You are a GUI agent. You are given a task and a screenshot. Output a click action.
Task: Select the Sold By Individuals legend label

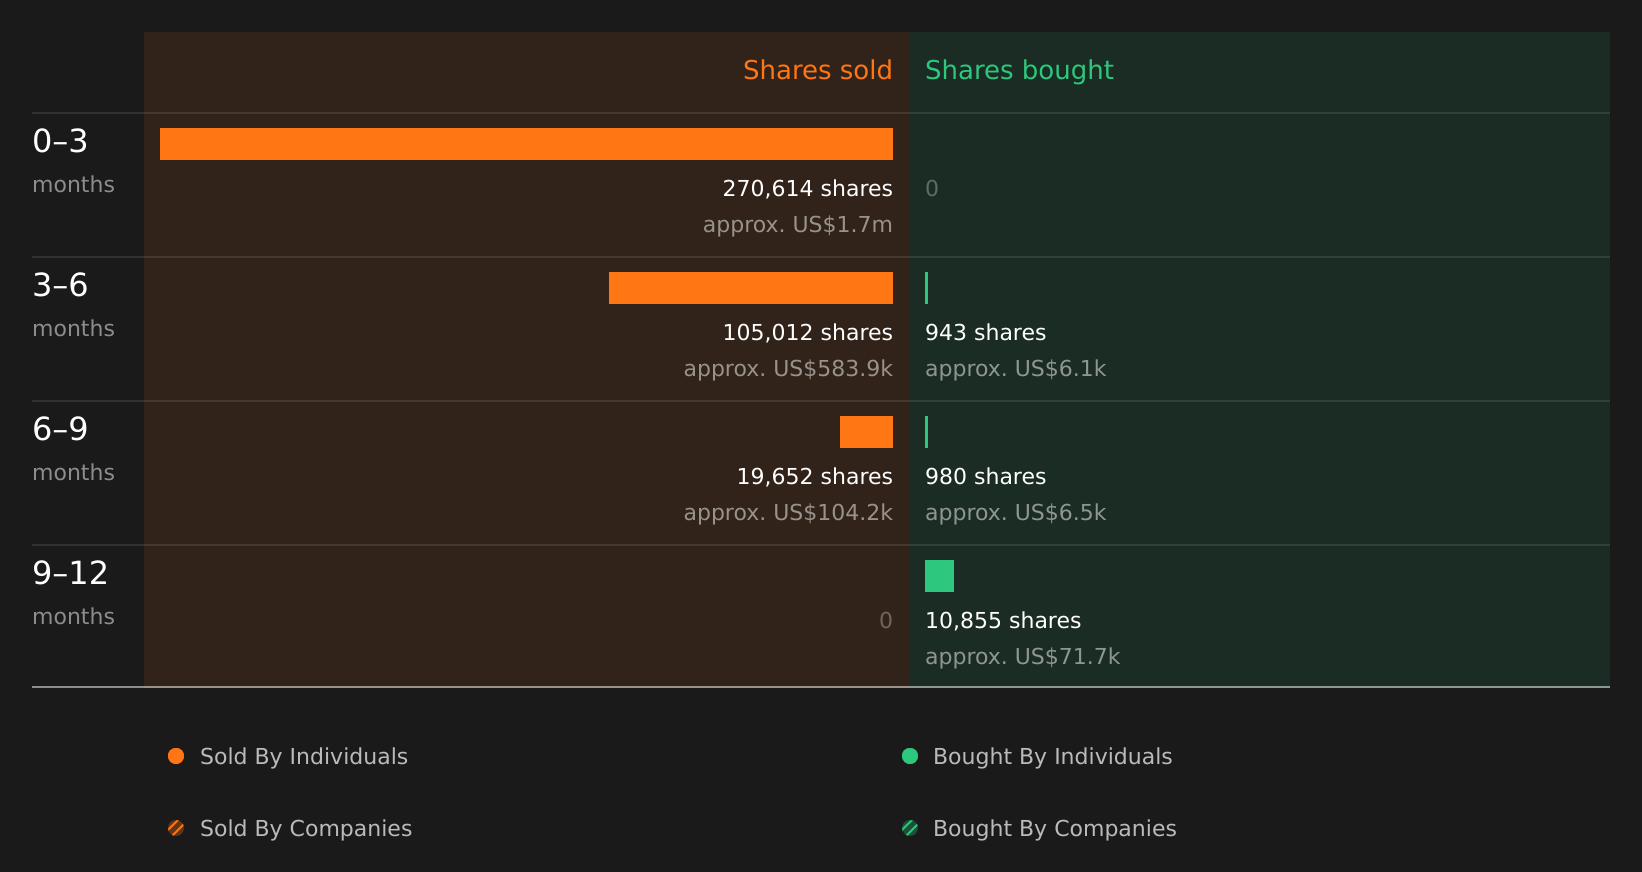click(304, 757)
